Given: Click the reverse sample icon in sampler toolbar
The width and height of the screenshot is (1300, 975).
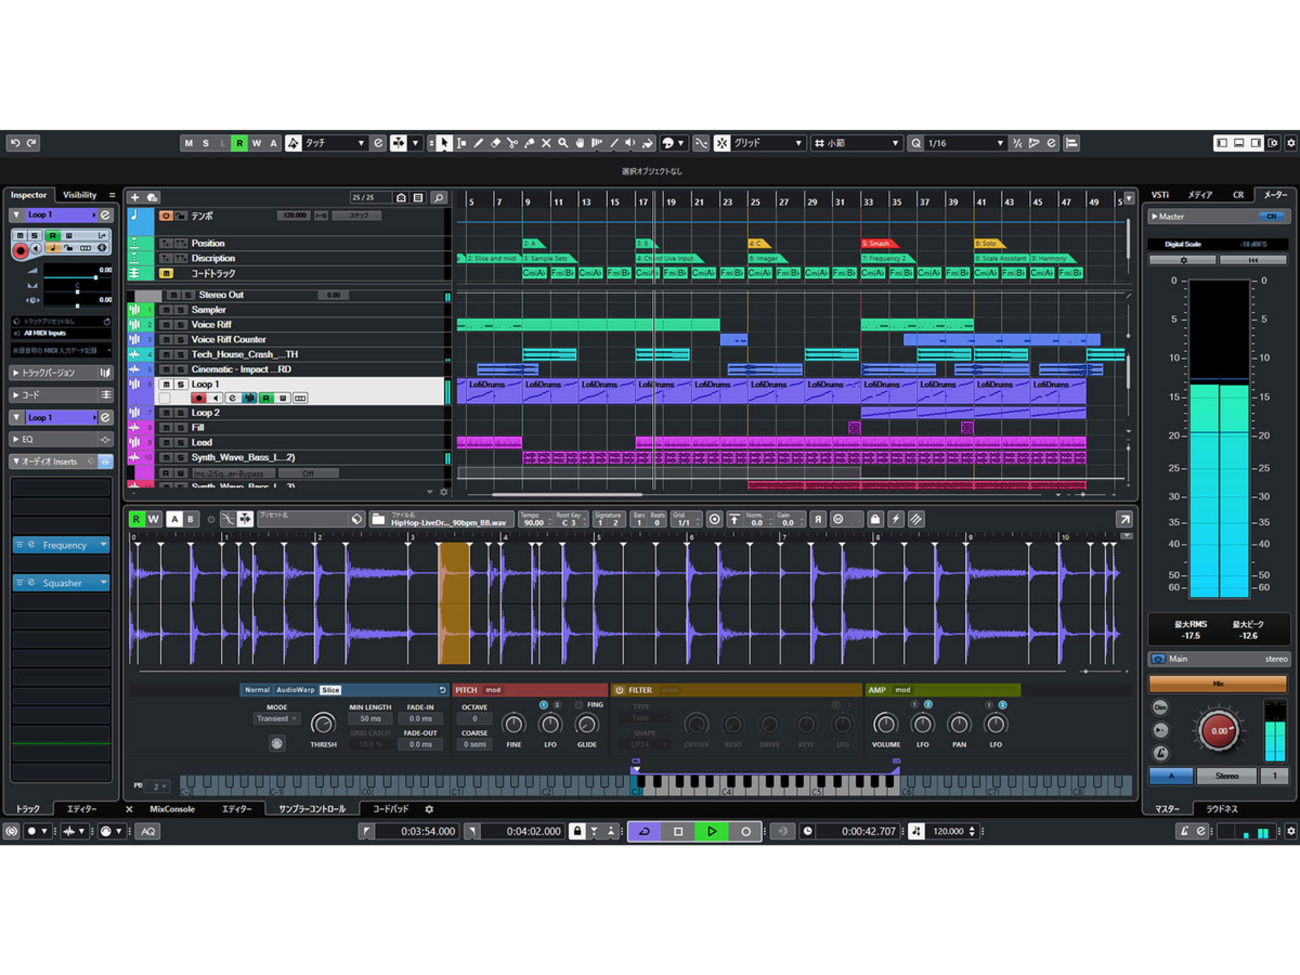Looking at the screenshot, I should pyautogui.click(x=817, y=520).
